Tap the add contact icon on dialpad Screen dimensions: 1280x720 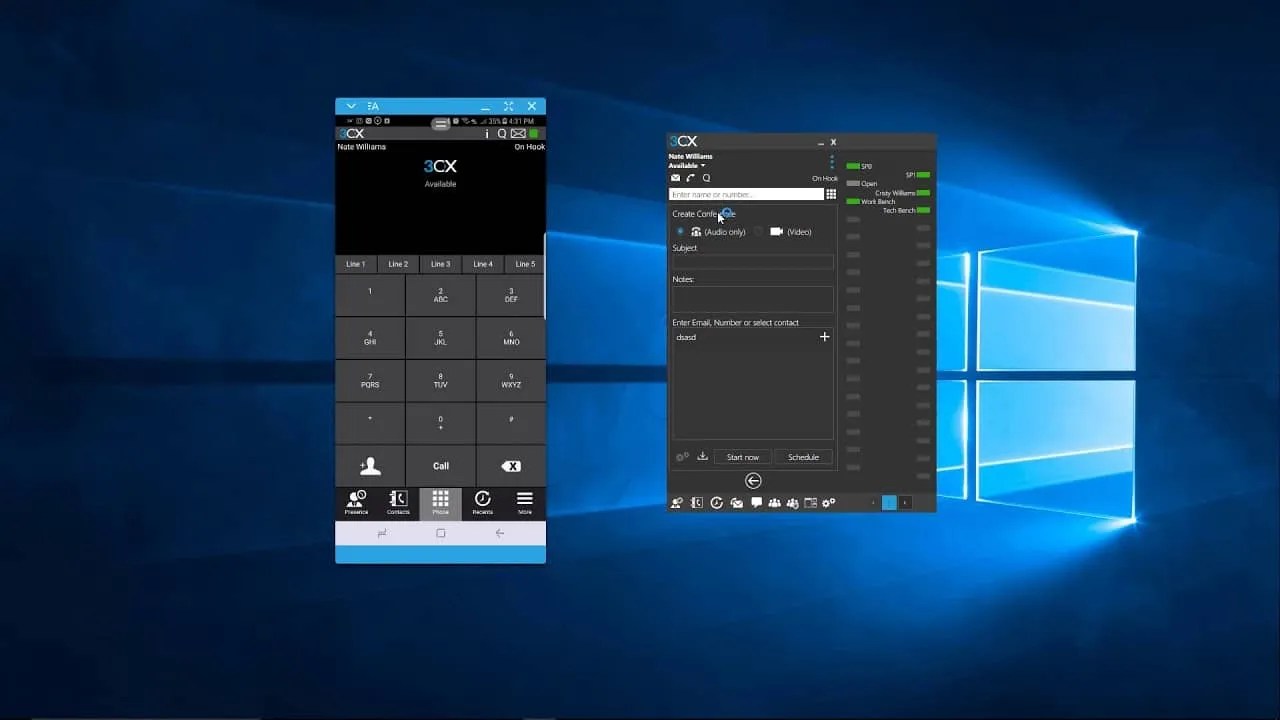click(x=370, y=466)
